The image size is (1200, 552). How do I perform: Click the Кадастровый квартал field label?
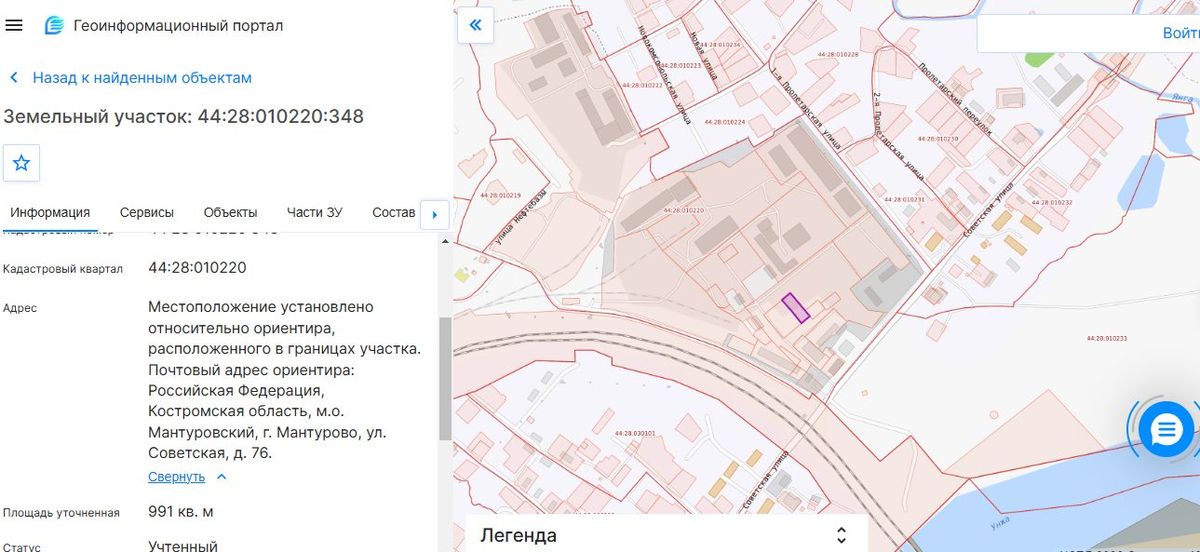63,269
